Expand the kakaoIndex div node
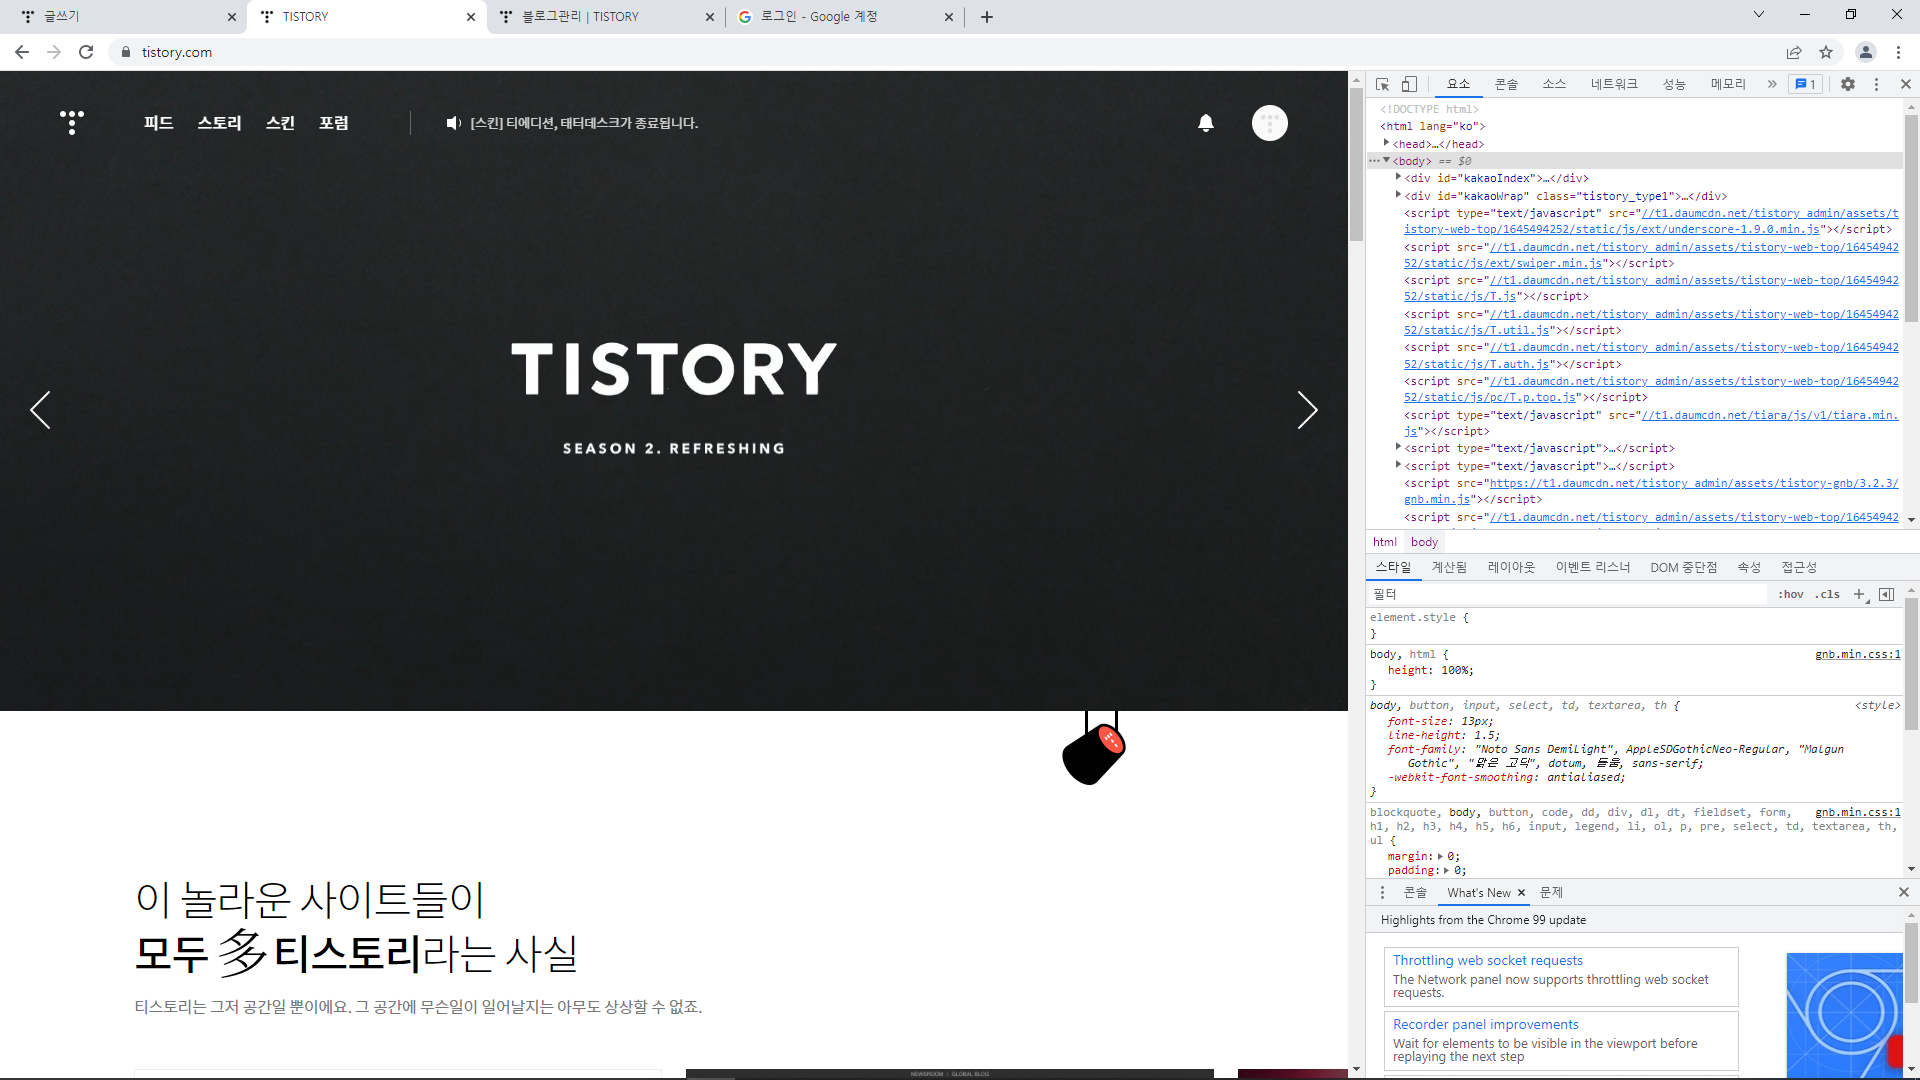Image resolution: width=1920 pixels, height=1080 pixels. point(1398,177)
